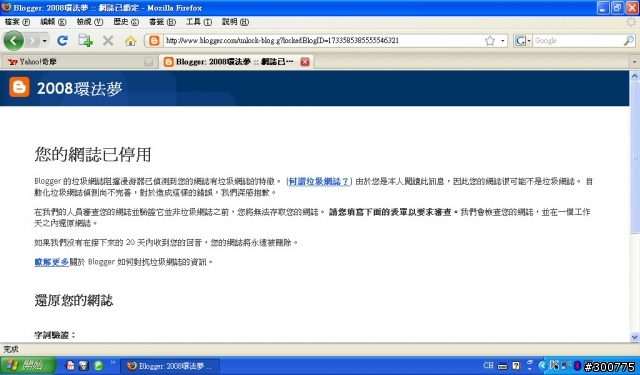Open the 檢視 (View) menu
The height and width of the screenshot is (375, 640).
coord(90,22)
